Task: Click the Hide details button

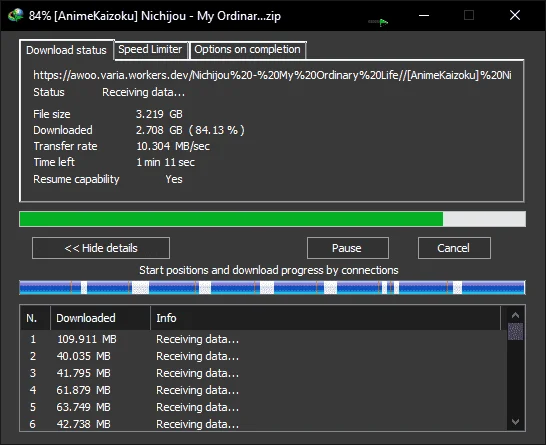Action: (x=101, y=248)
